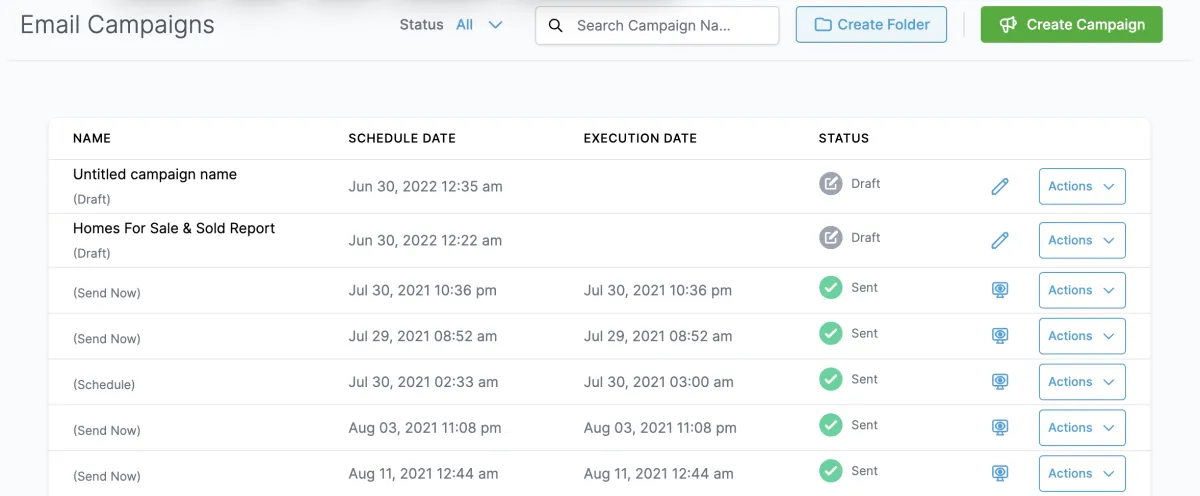Click the Create Campaign button
The height and width of the screenshot is (496, 1200).
pos(1071,25)
